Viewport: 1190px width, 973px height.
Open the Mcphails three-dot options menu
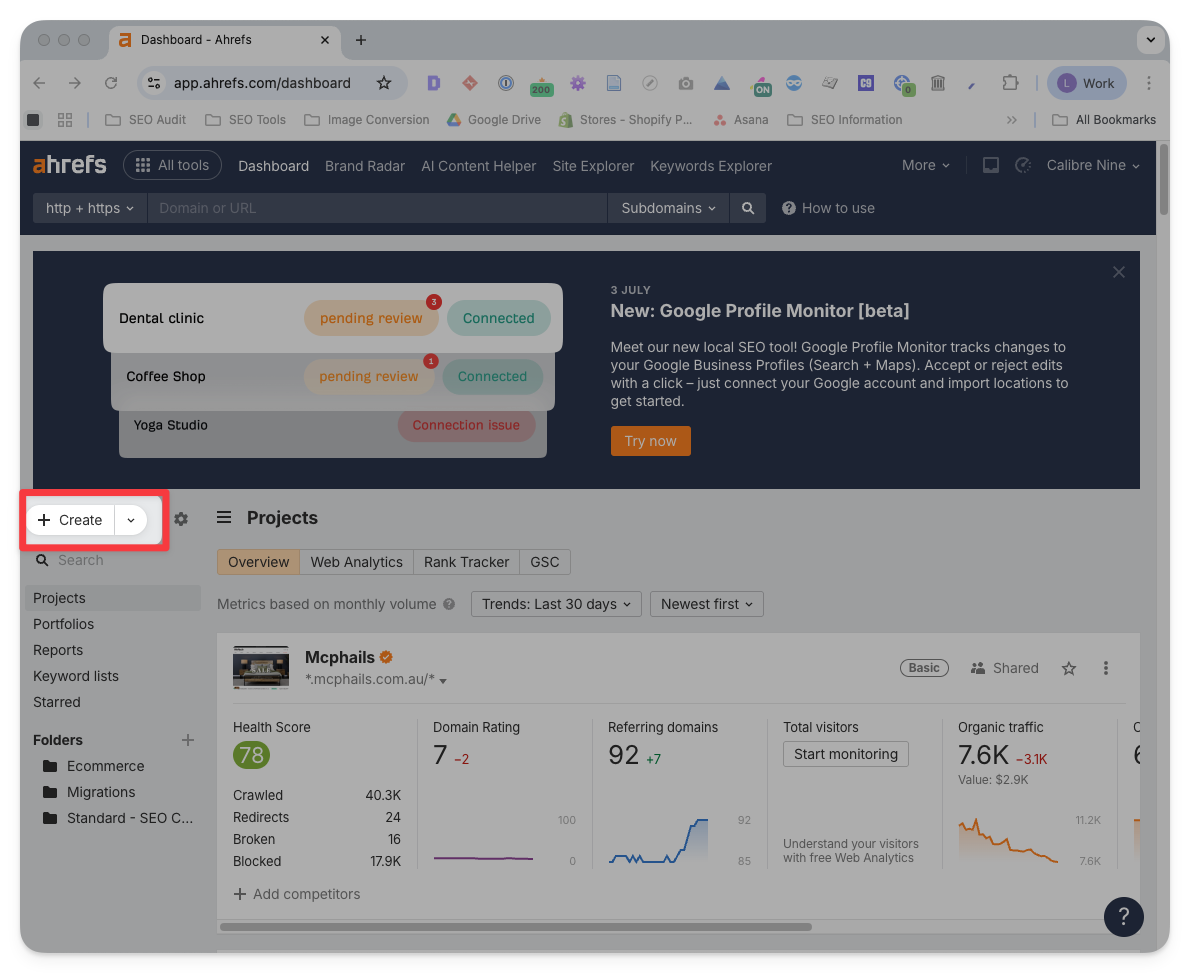[1106, 668]
